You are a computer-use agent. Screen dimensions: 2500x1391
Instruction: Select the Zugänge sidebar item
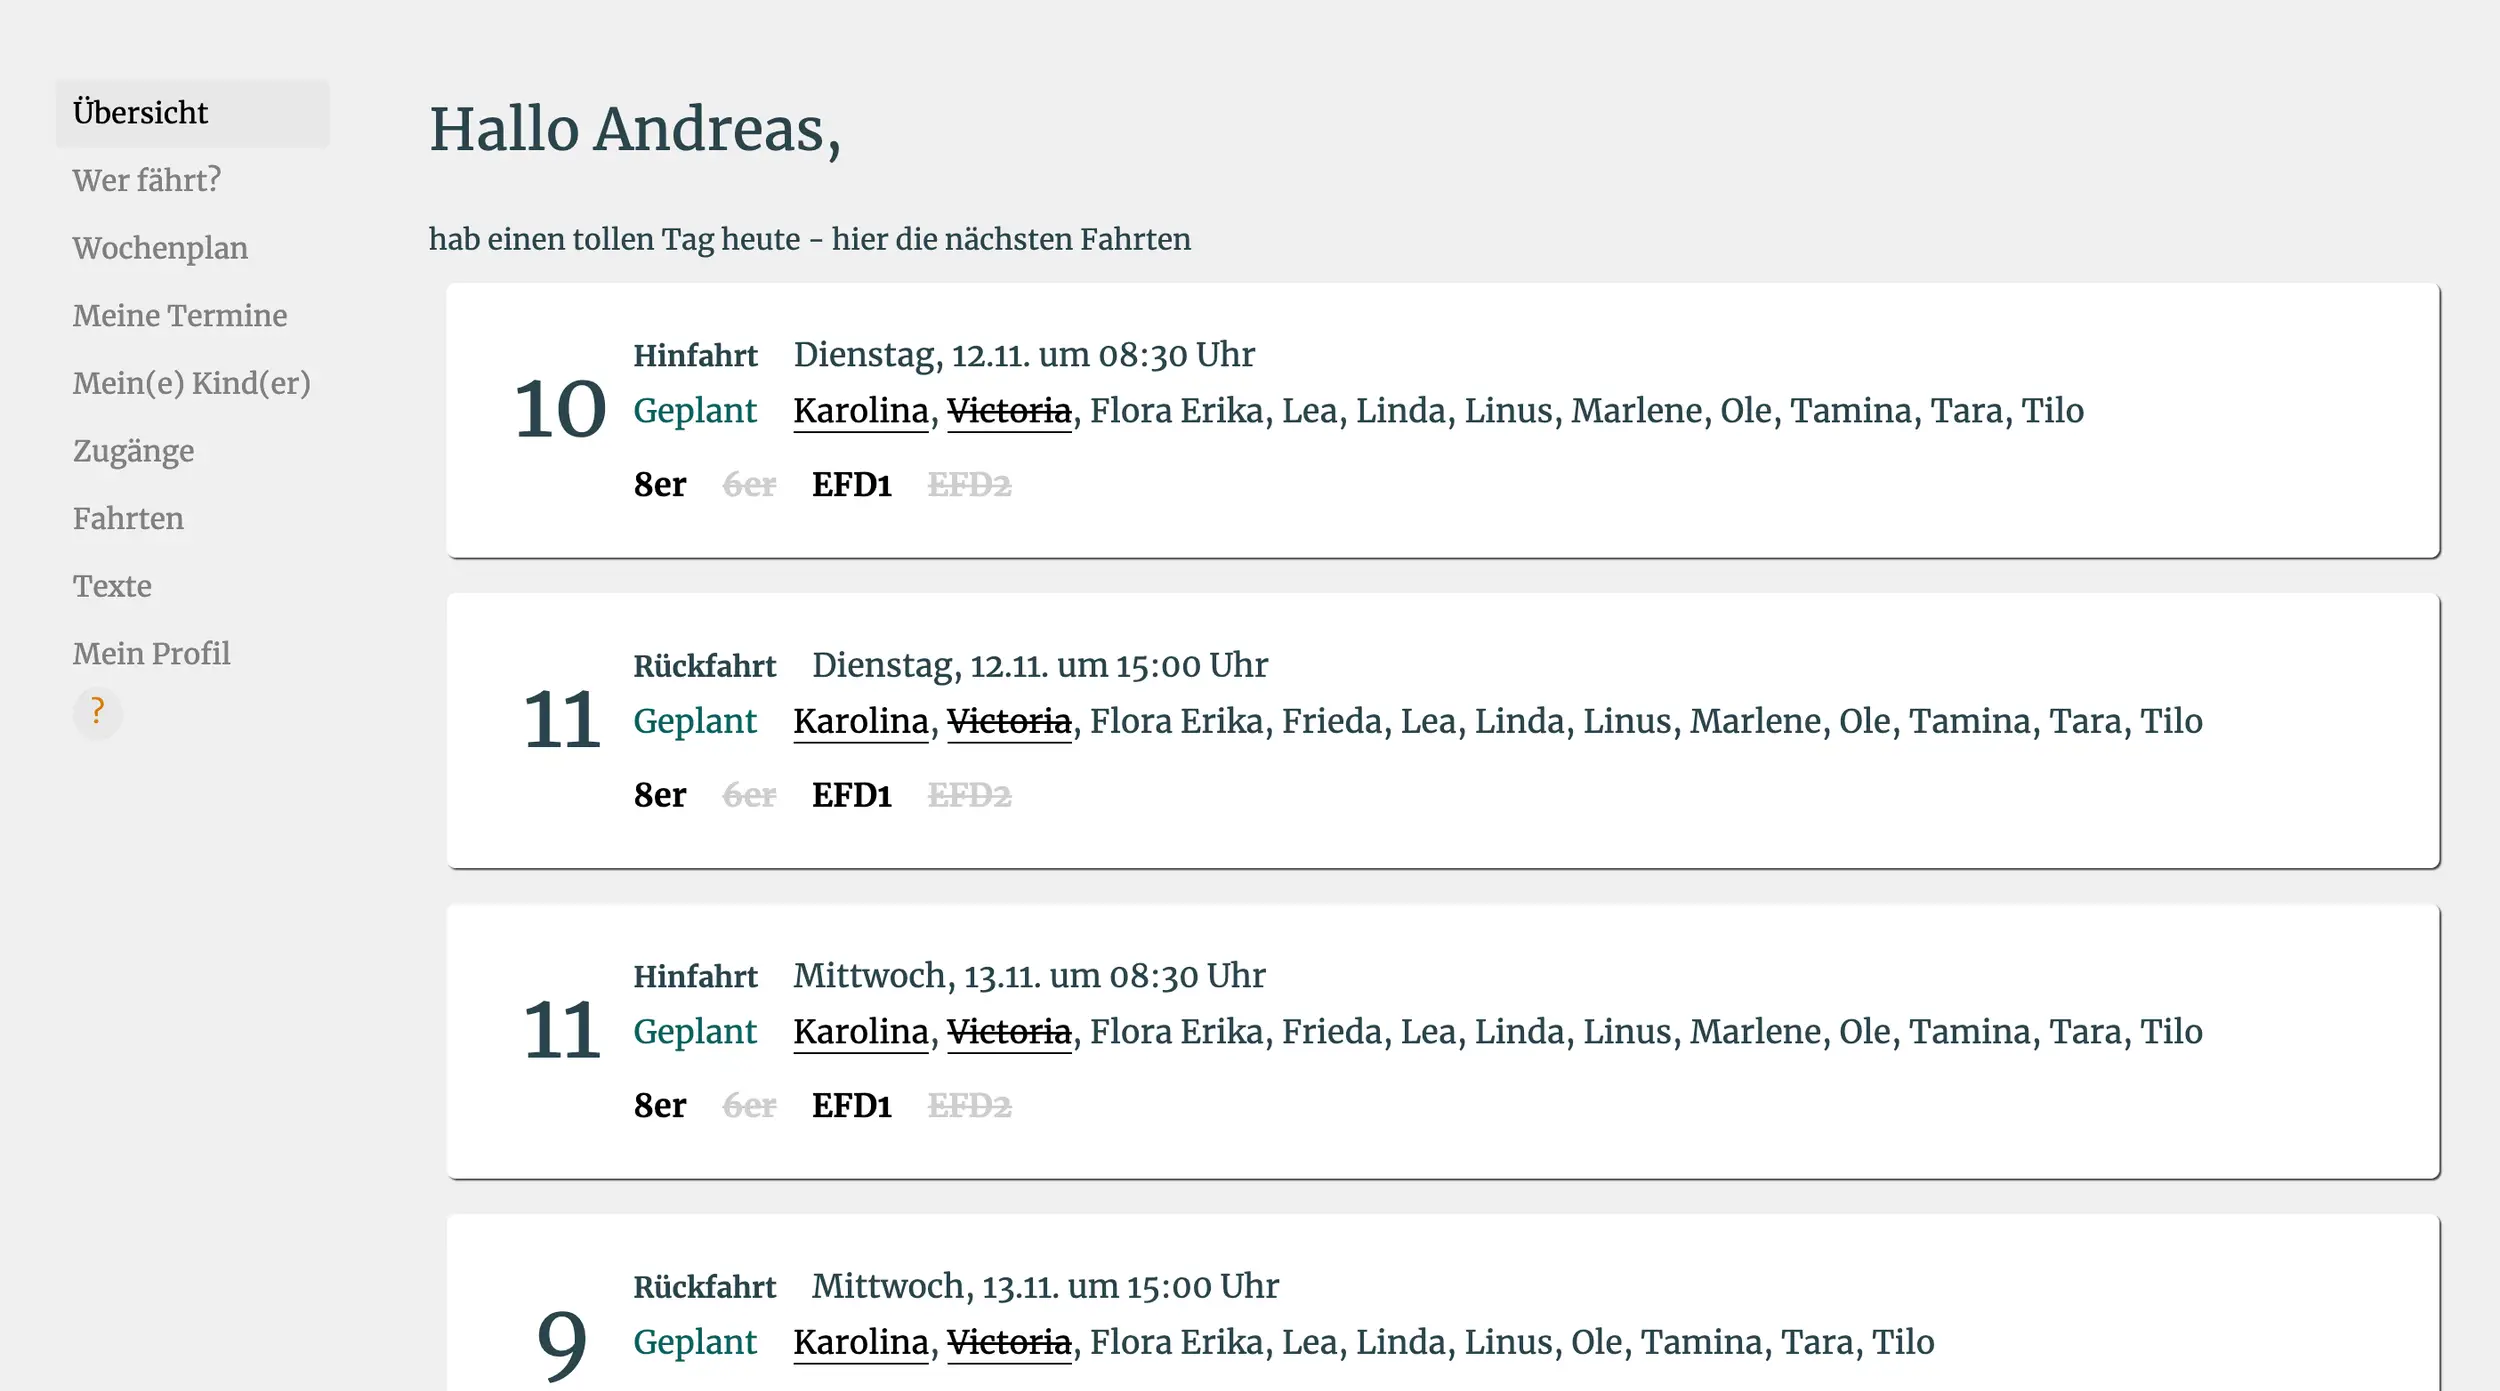pyautogui.click(x=133, y=451)
